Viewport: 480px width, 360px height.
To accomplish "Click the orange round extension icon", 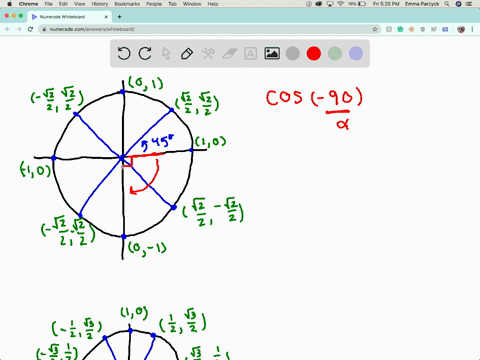I will point(411,29).
